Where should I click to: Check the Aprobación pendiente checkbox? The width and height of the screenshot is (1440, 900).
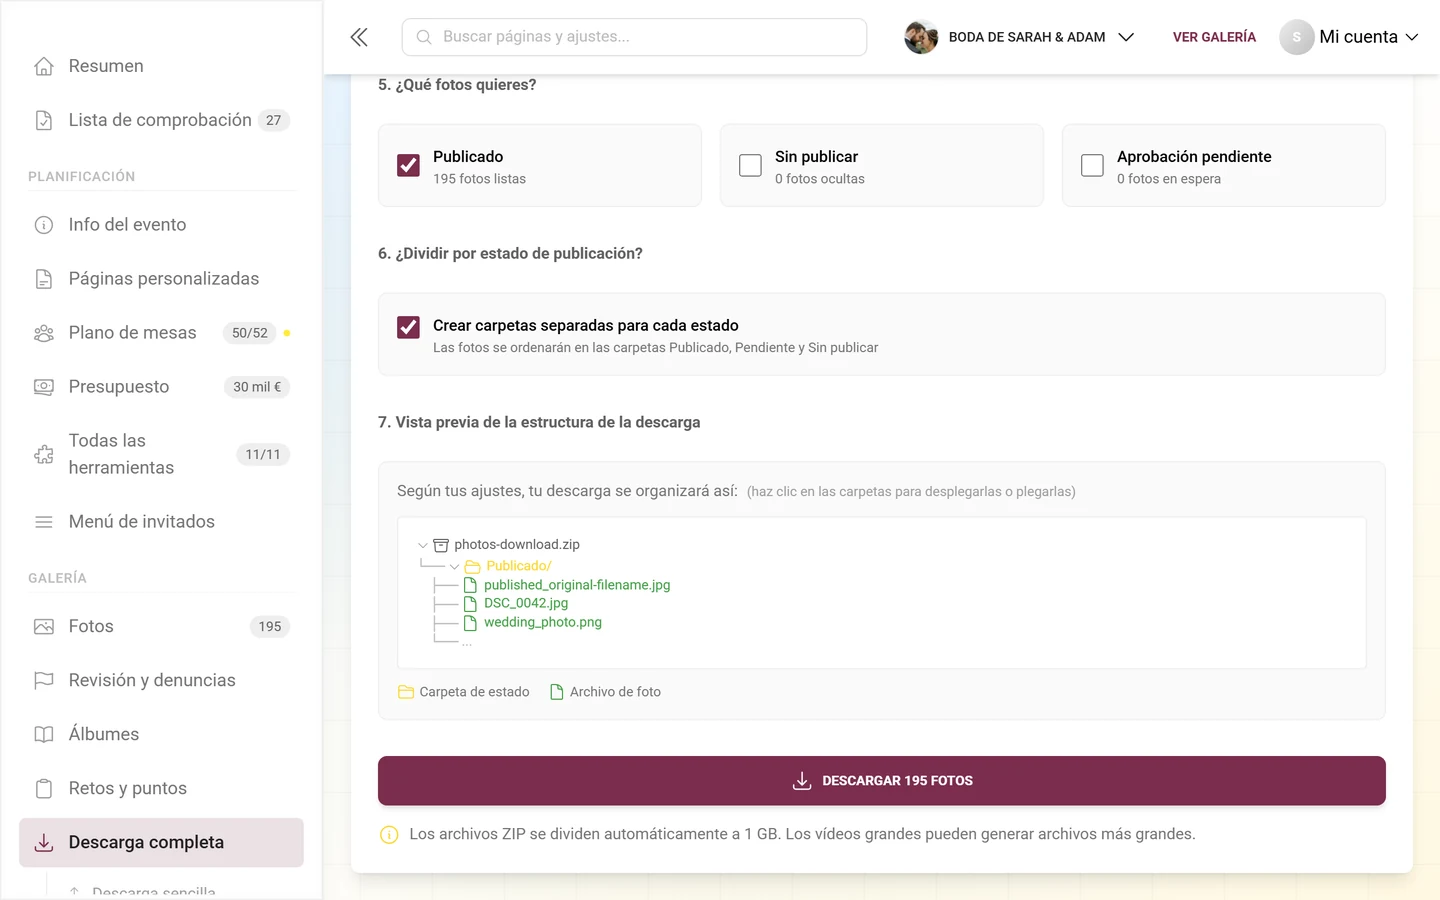click(1092, 165)
